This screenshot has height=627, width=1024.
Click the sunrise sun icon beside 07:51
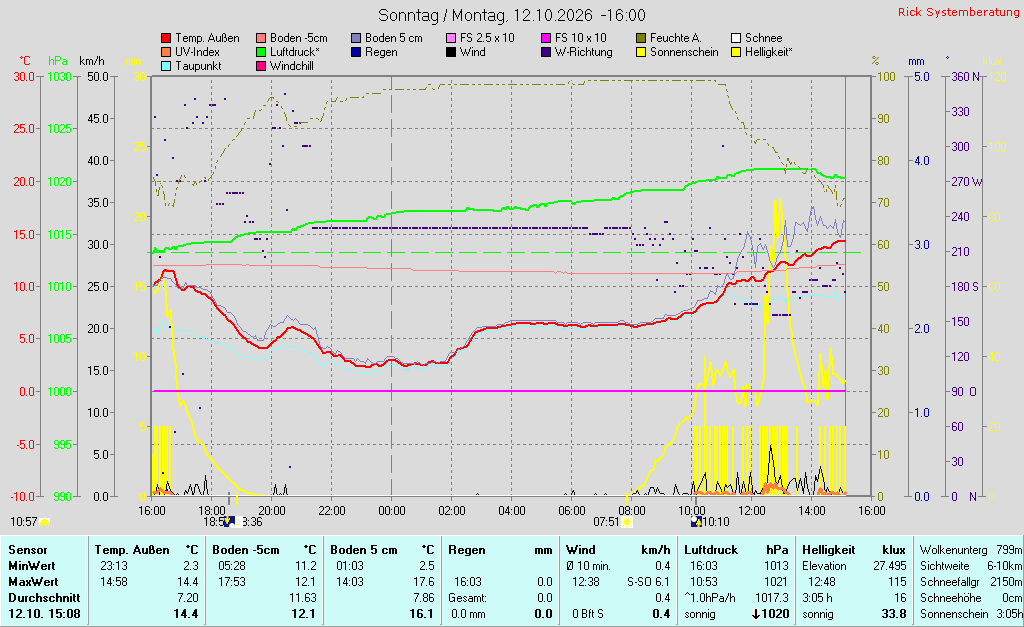coord(627,522)
